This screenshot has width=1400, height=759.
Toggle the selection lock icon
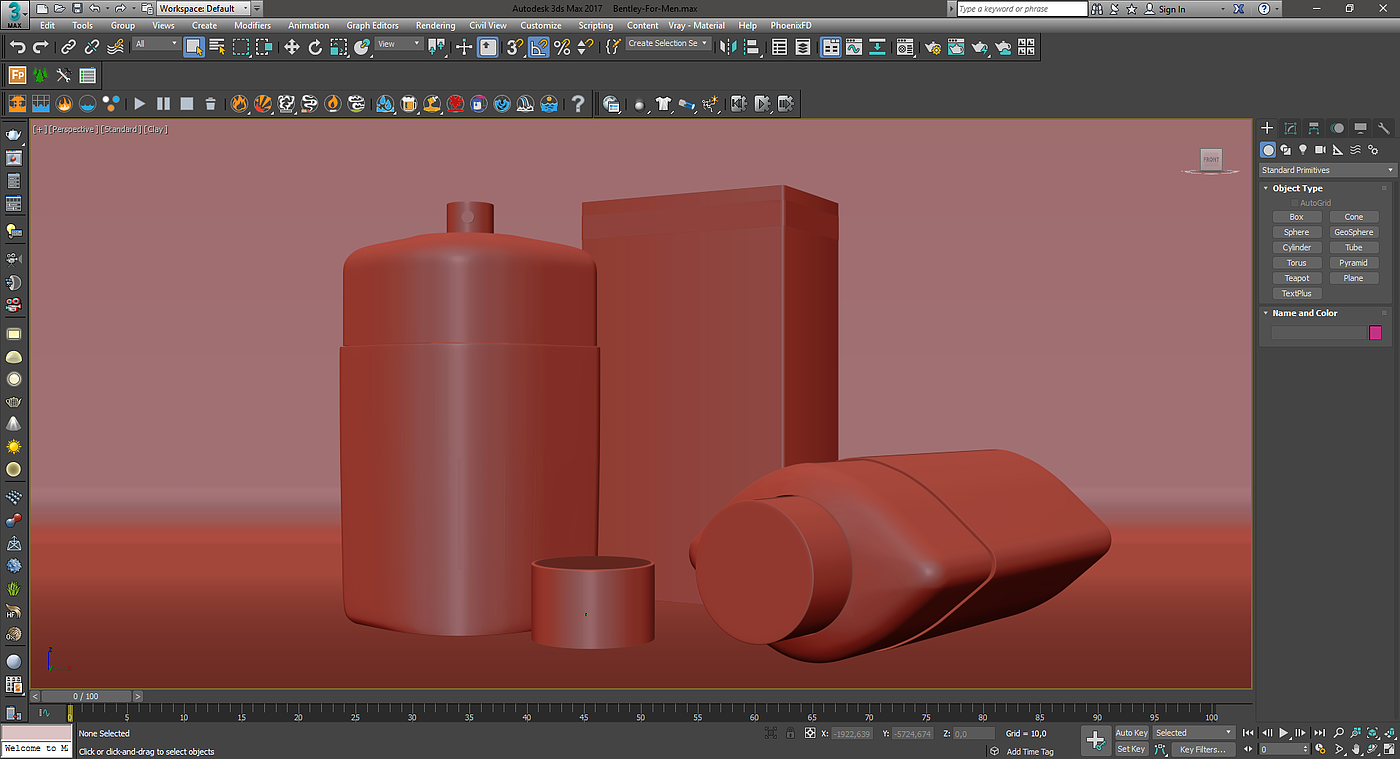click(x=790, y=734)
